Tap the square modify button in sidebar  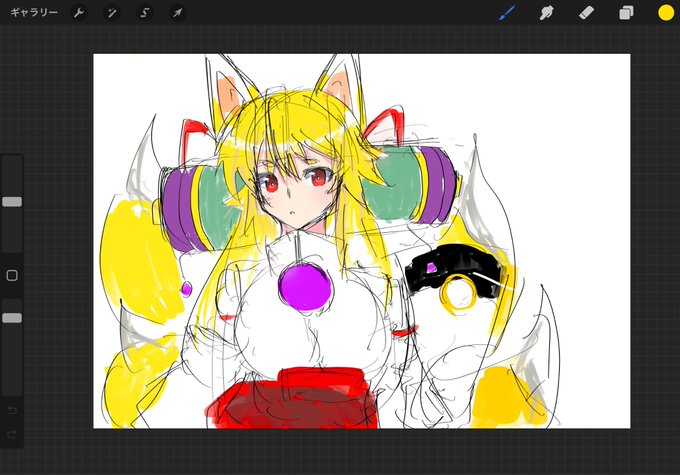(x=12, y=275)
